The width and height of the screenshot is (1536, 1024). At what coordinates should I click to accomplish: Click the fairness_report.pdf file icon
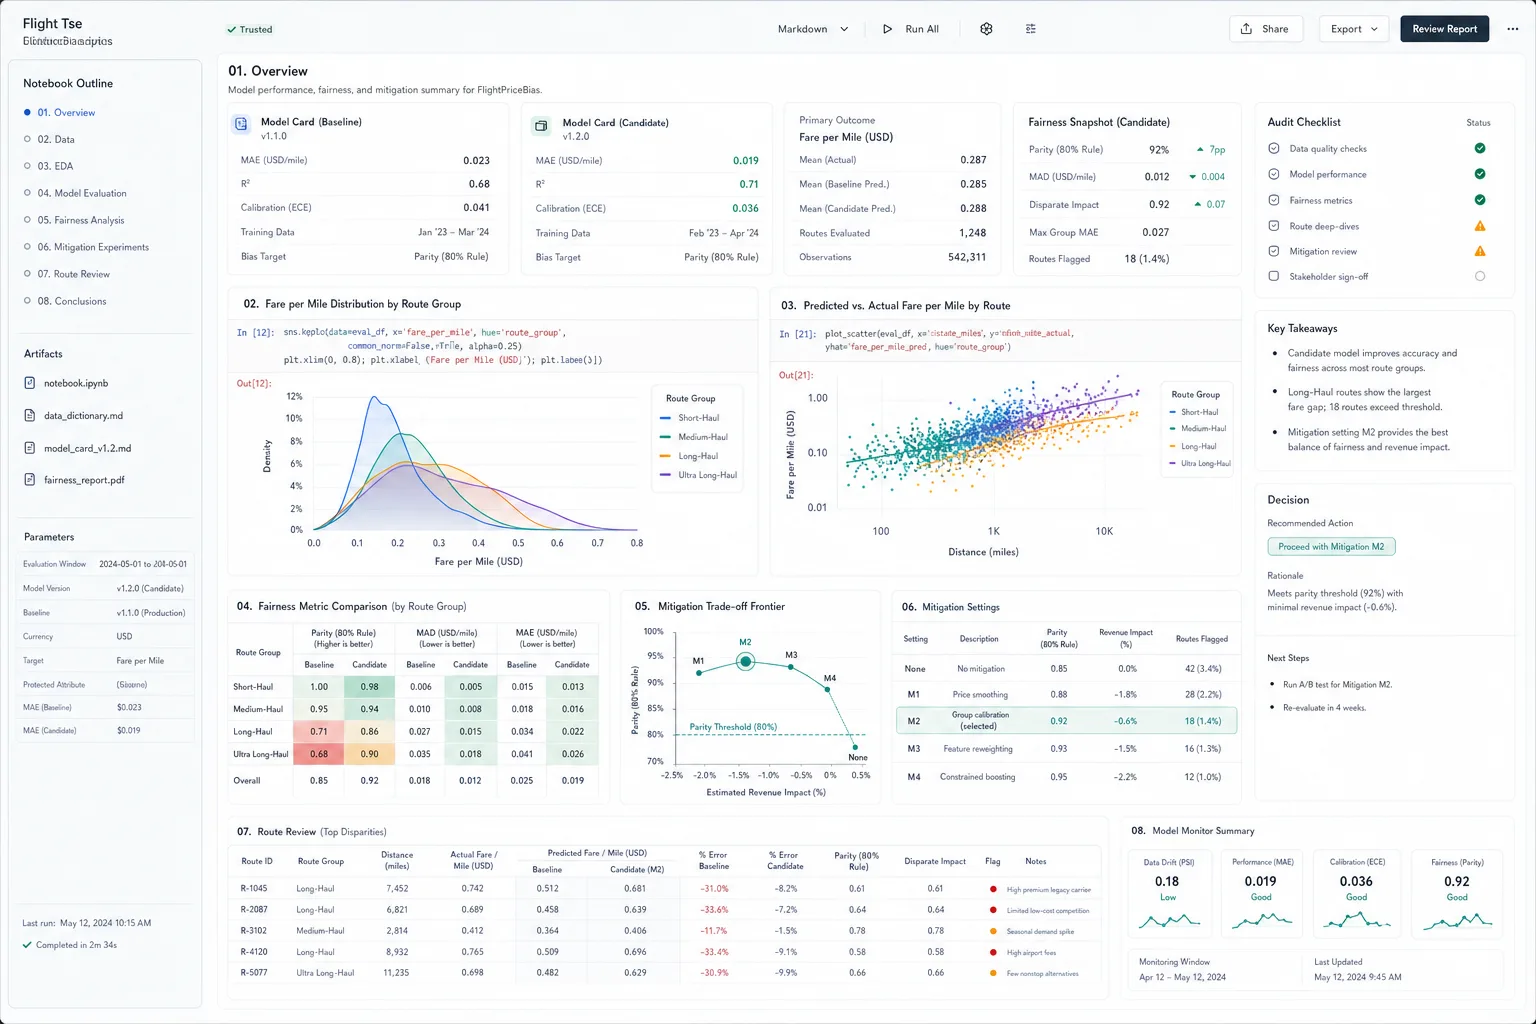point(29,480)
